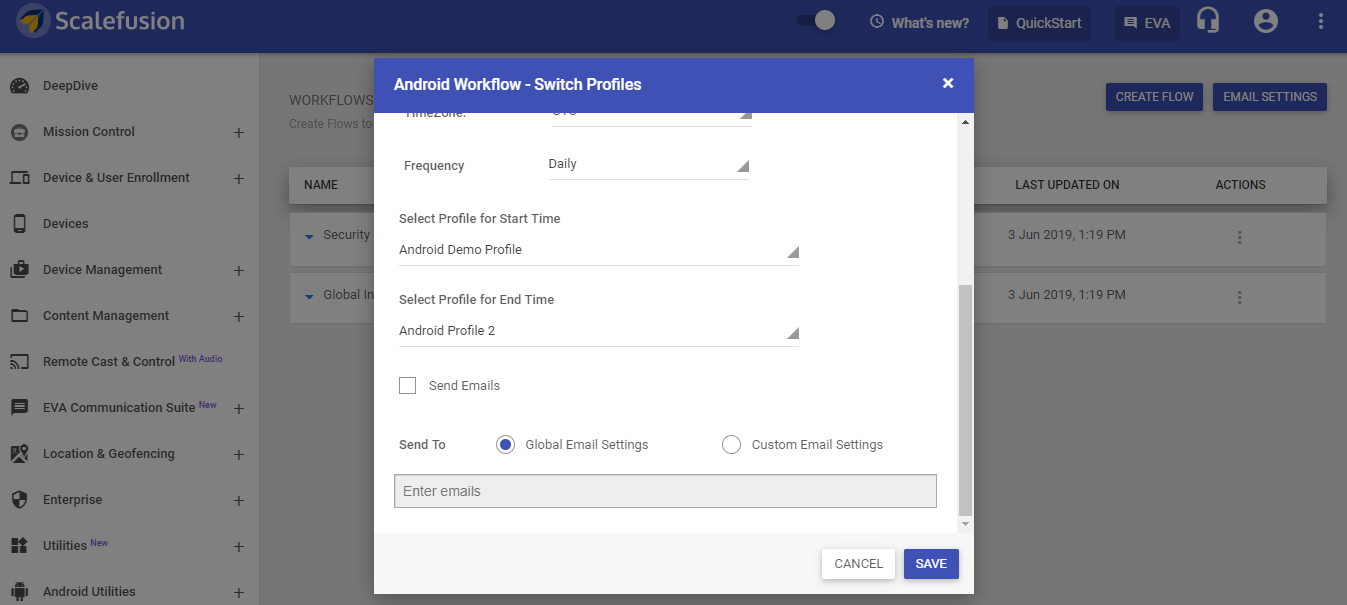Expand Content Management plus sign

pos(239,316)
